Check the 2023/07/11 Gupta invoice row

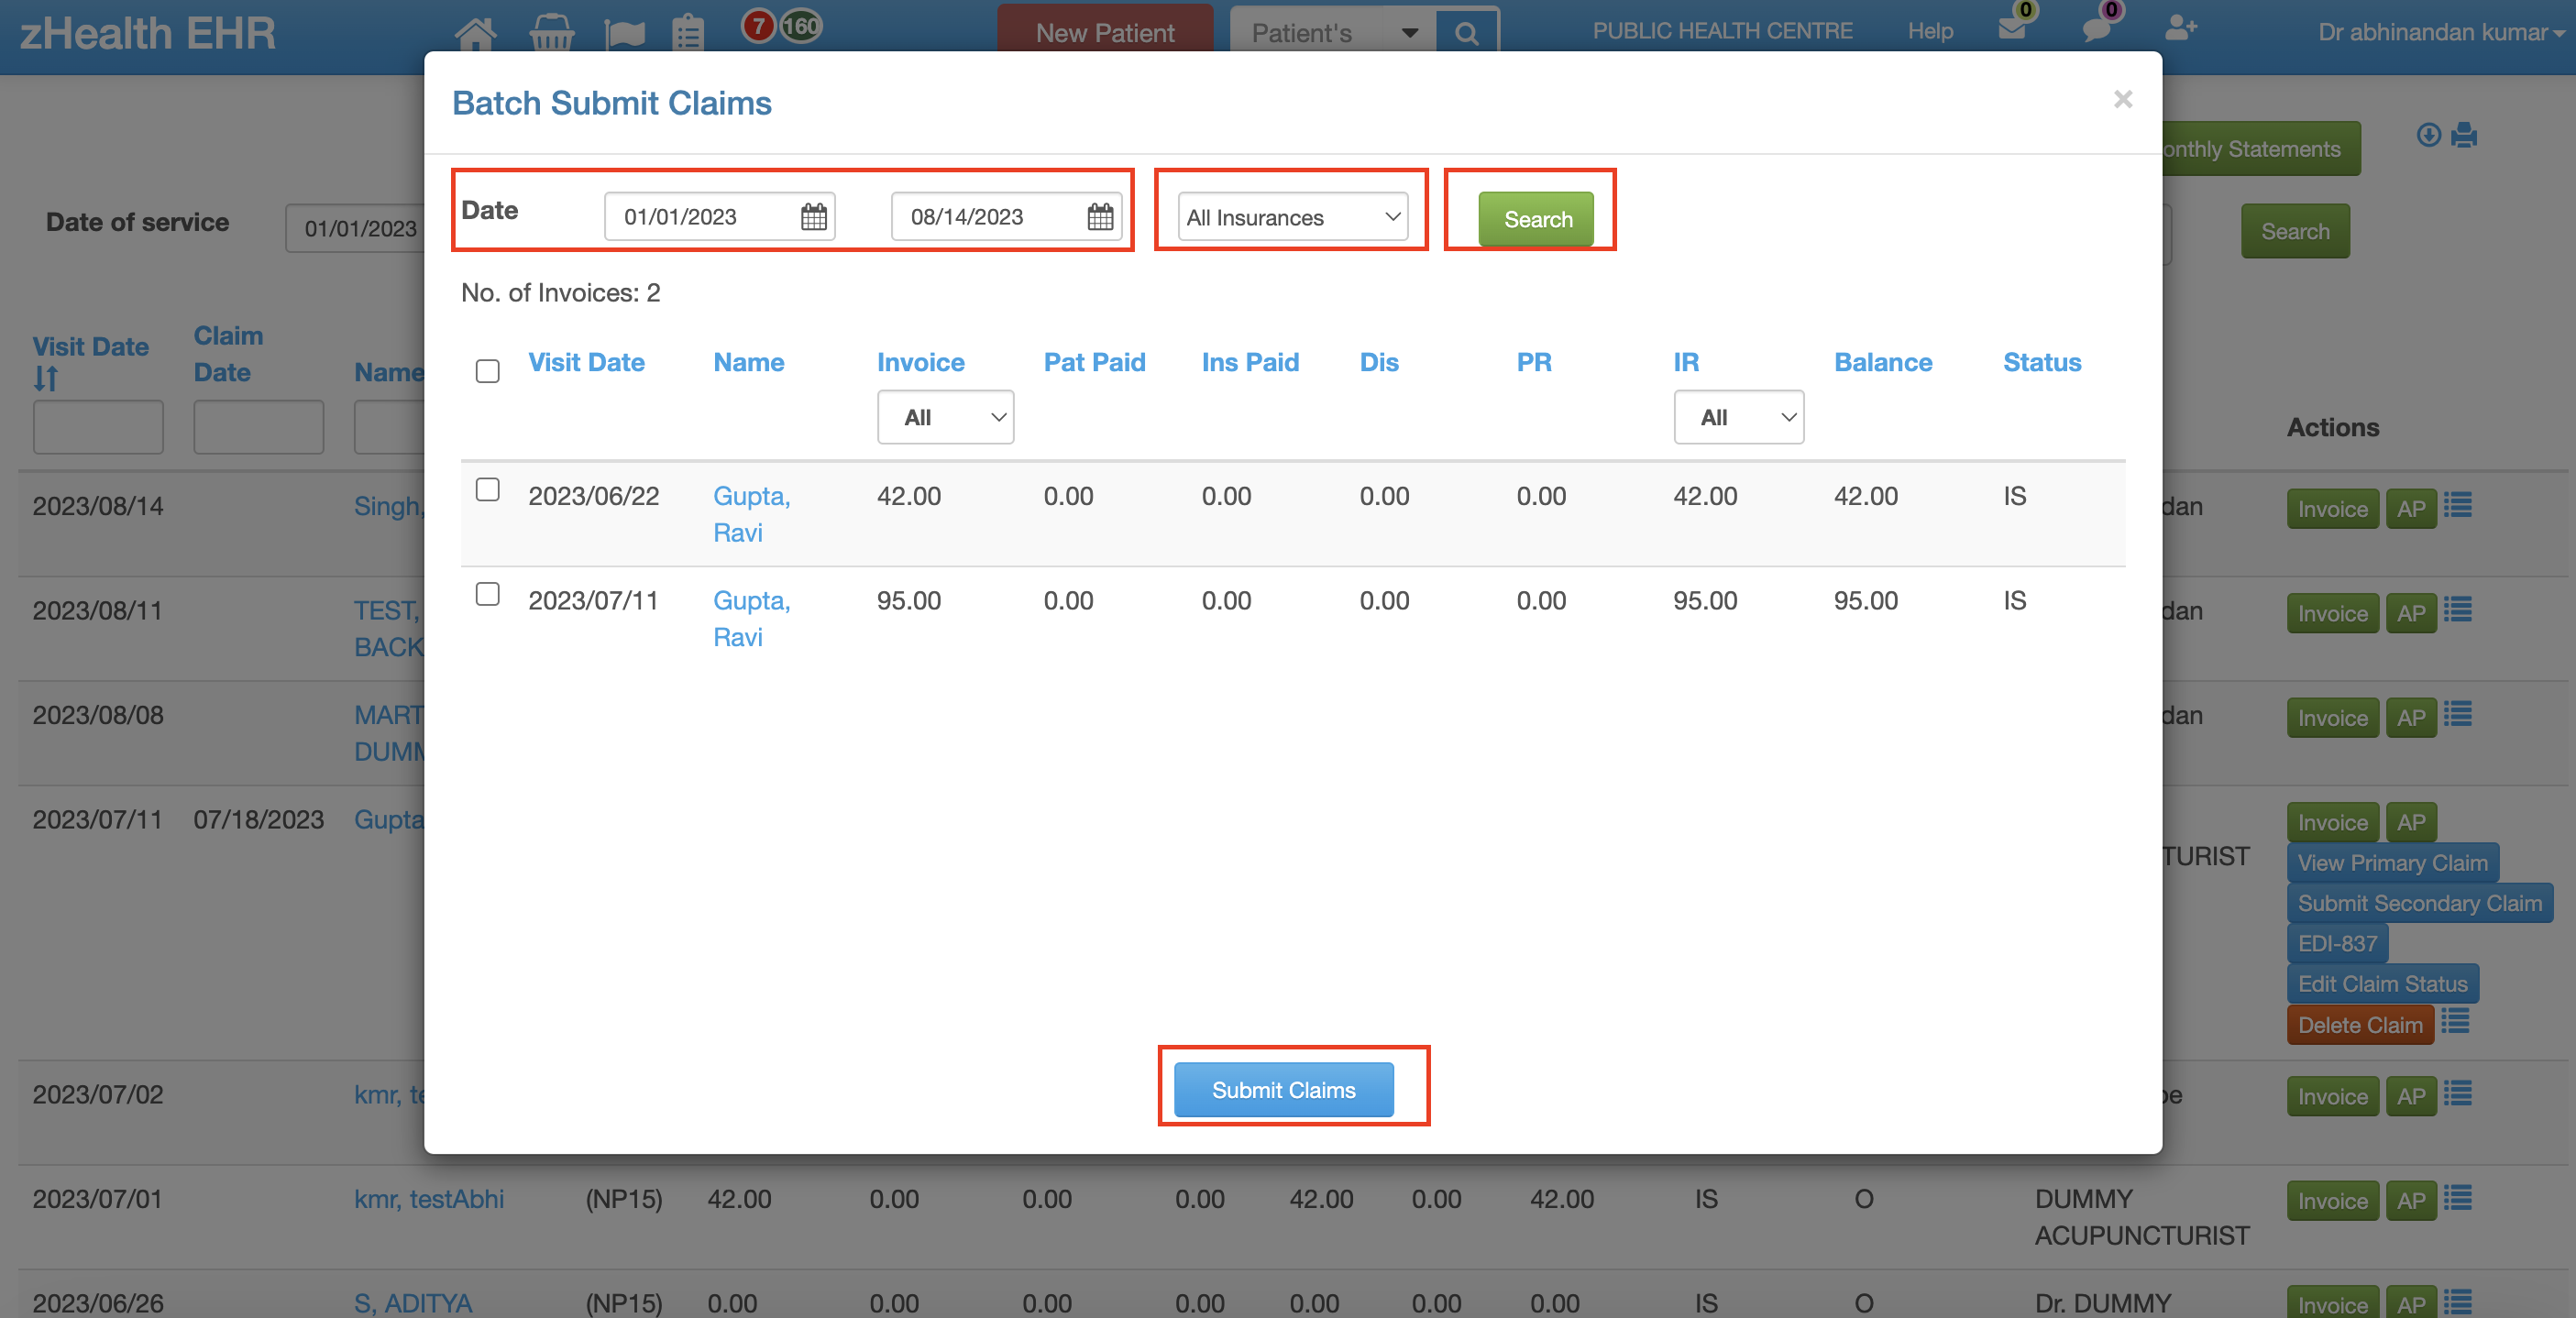[487, 594]
